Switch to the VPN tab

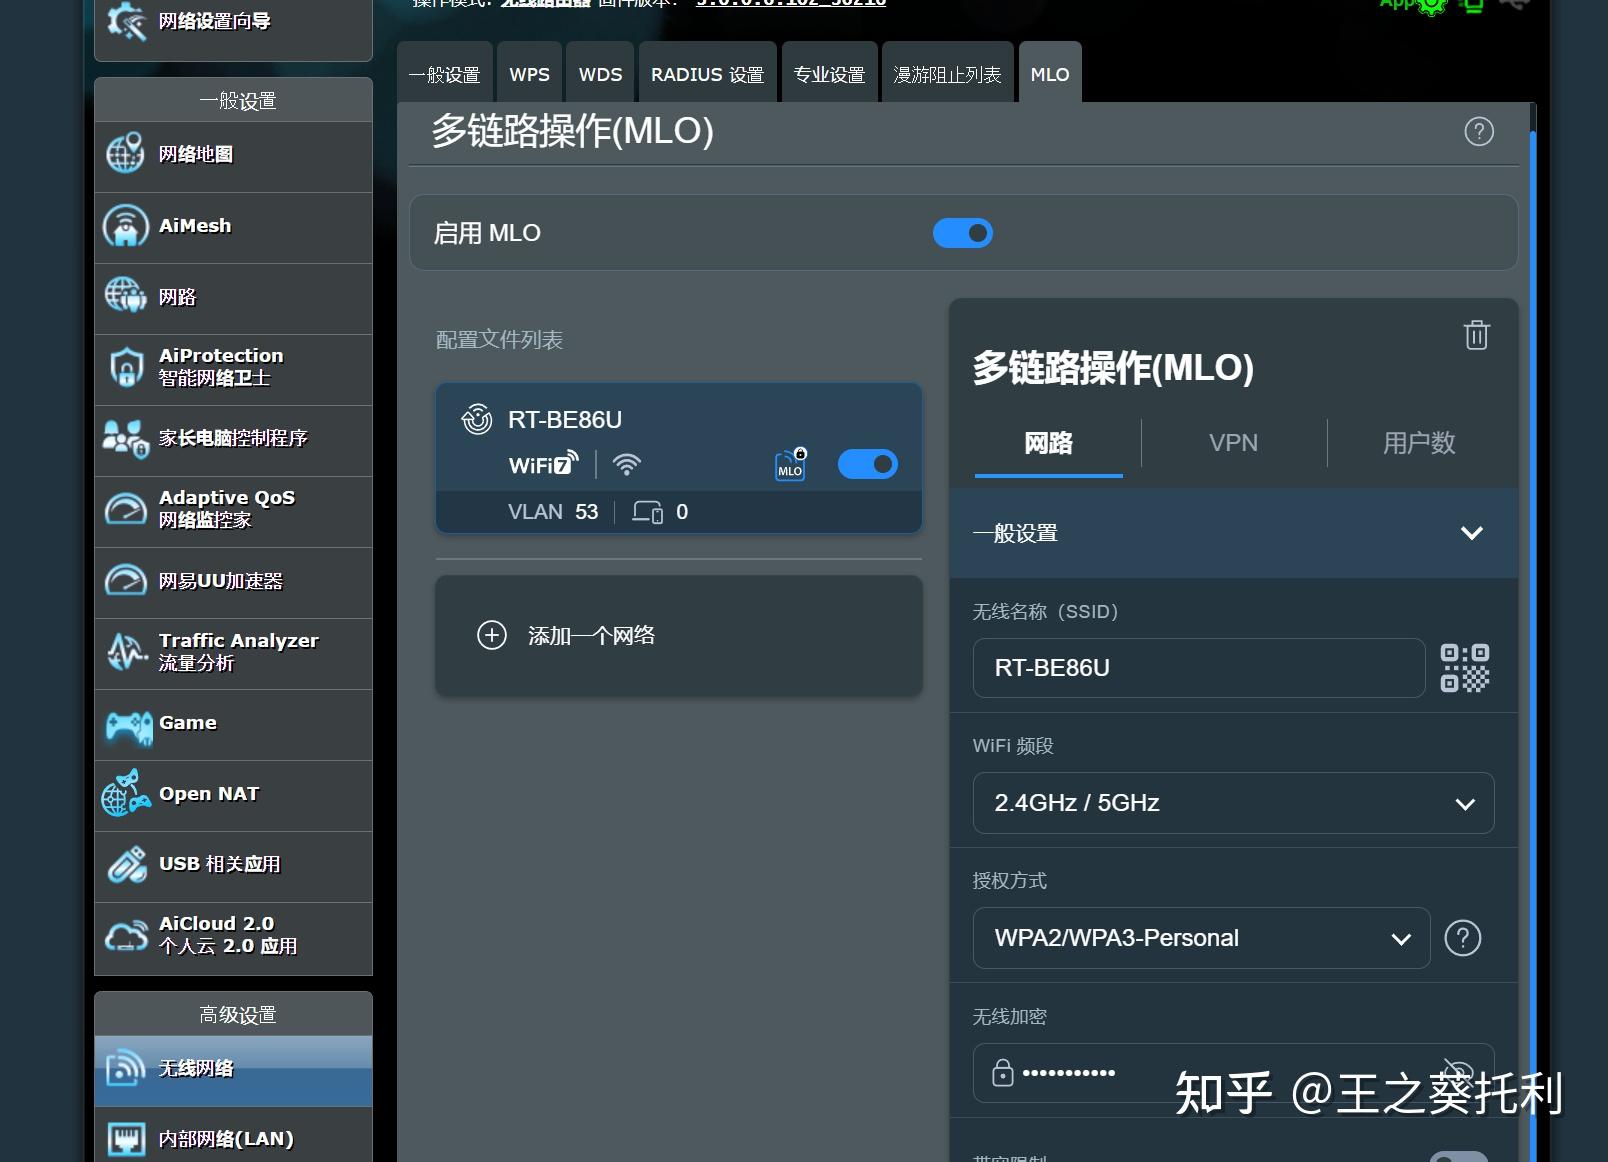tap(1234, 443)
